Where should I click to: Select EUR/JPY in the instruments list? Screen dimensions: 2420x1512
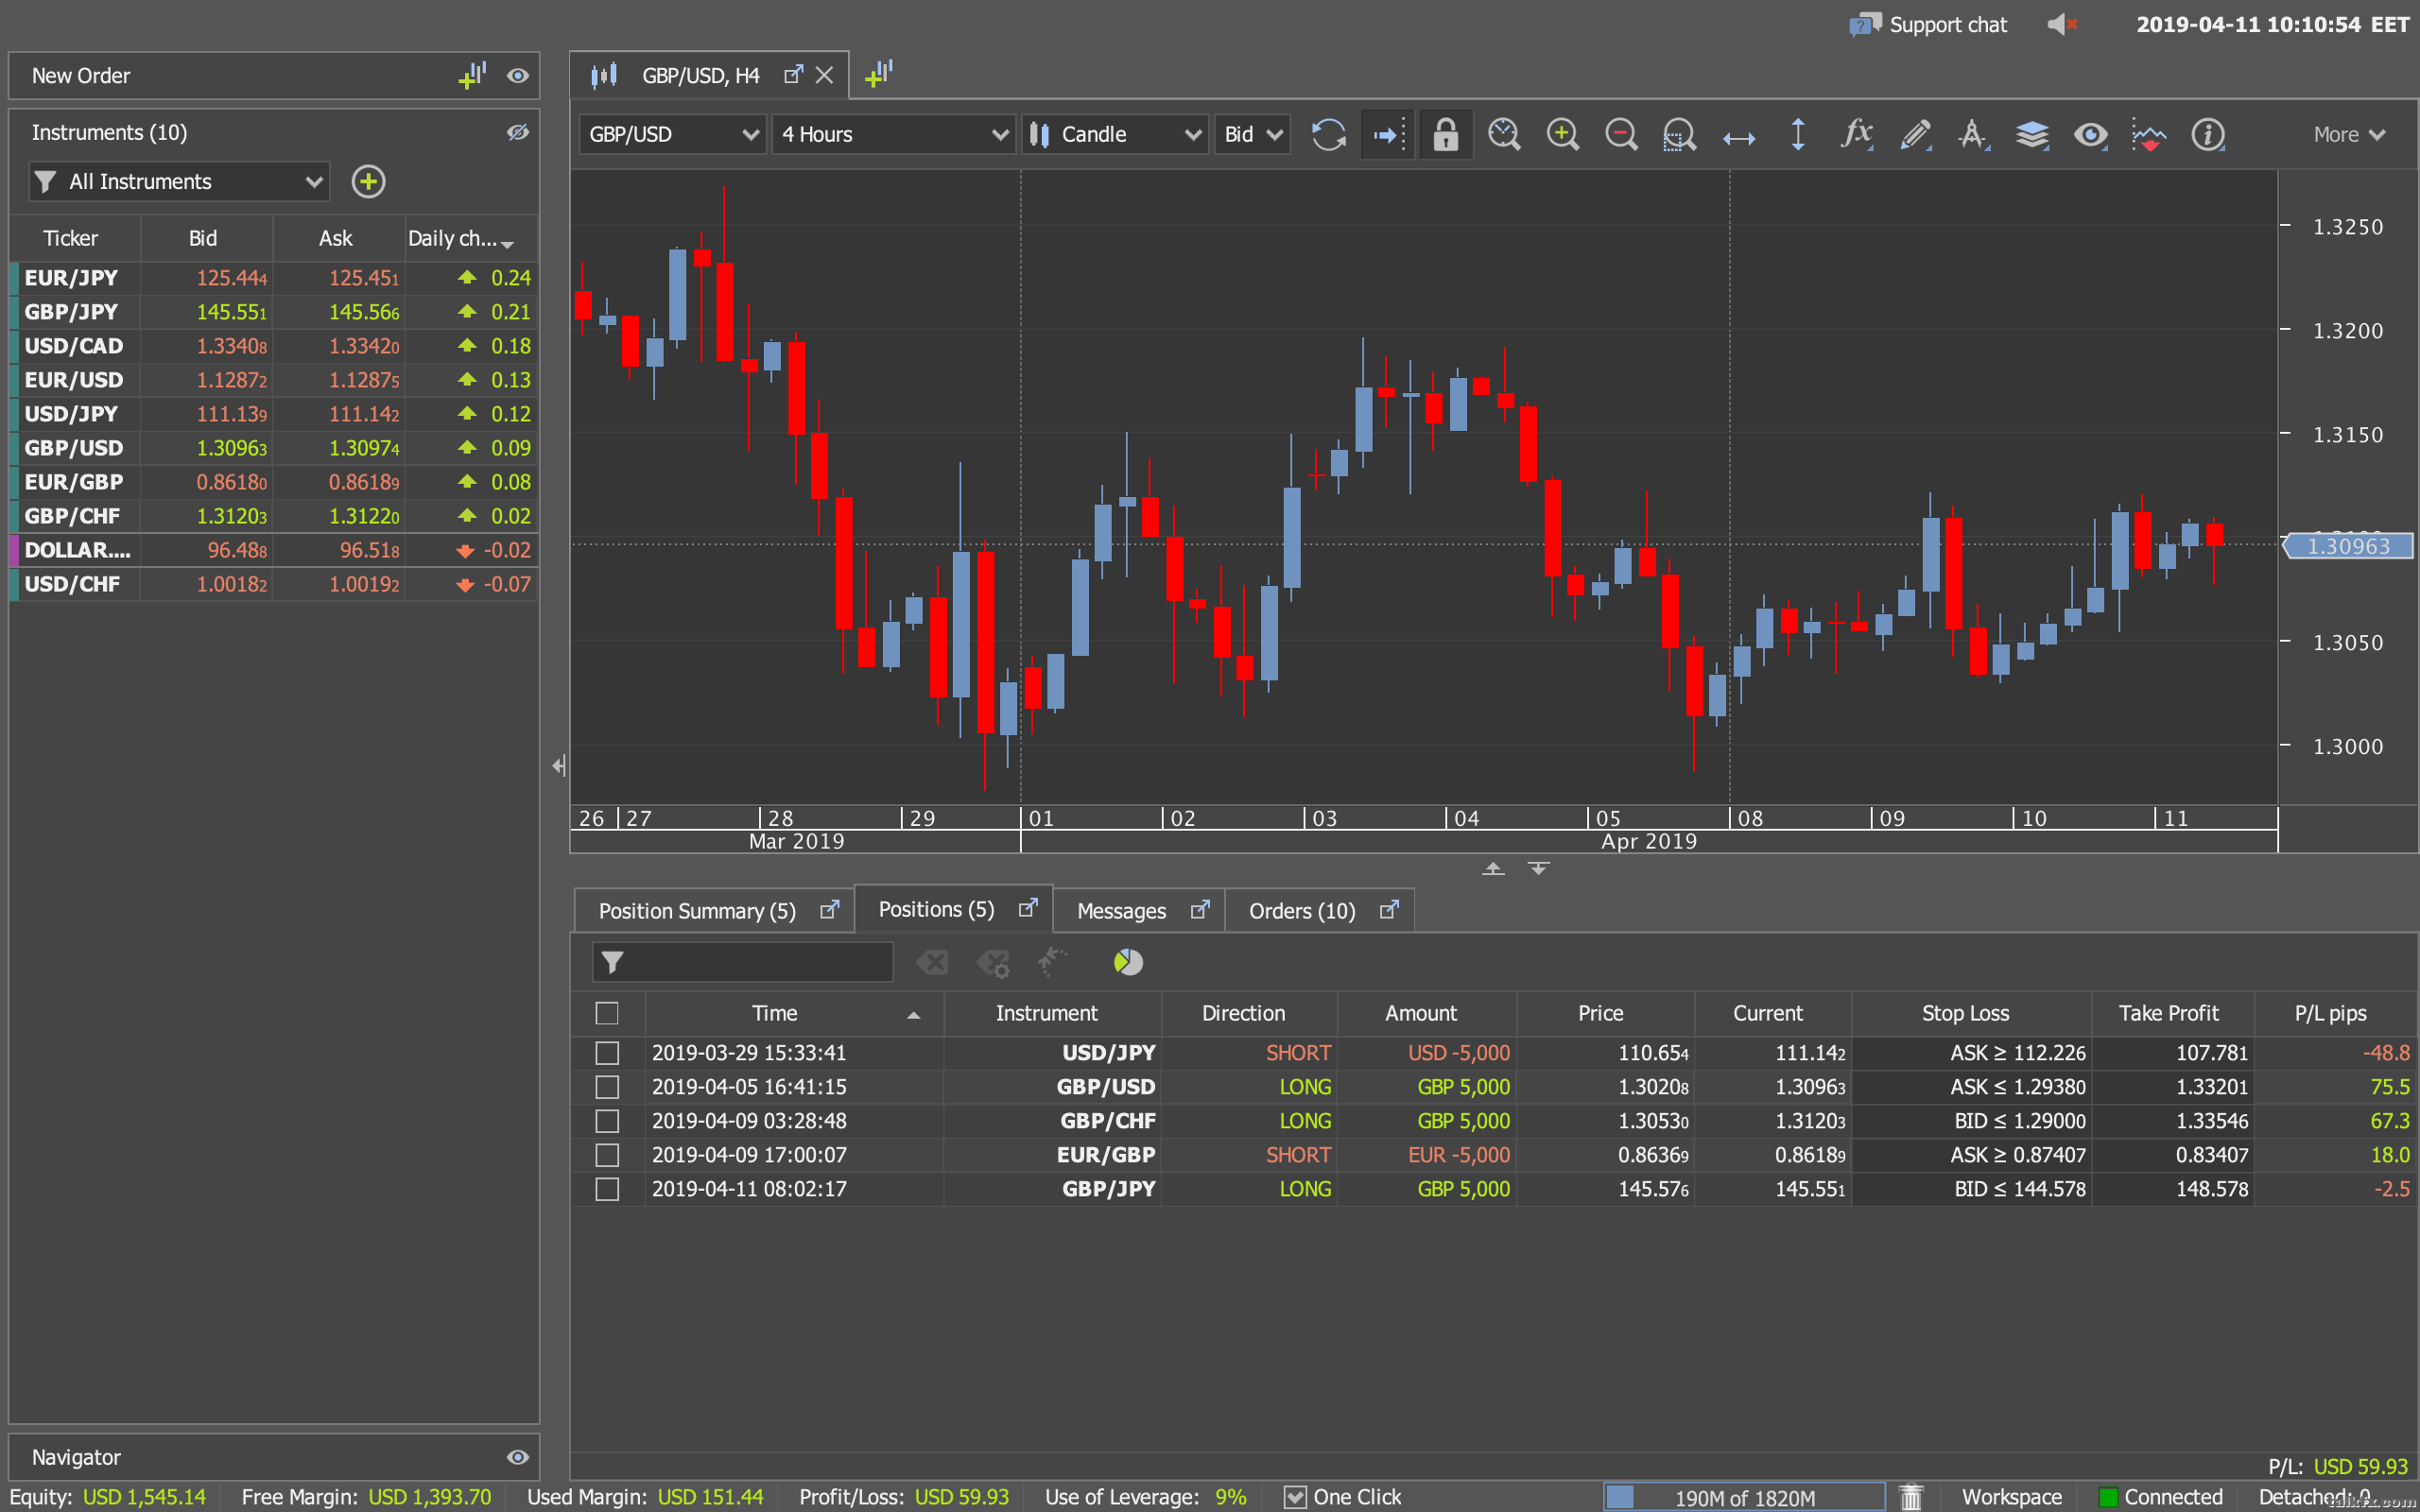coord(273,278)
